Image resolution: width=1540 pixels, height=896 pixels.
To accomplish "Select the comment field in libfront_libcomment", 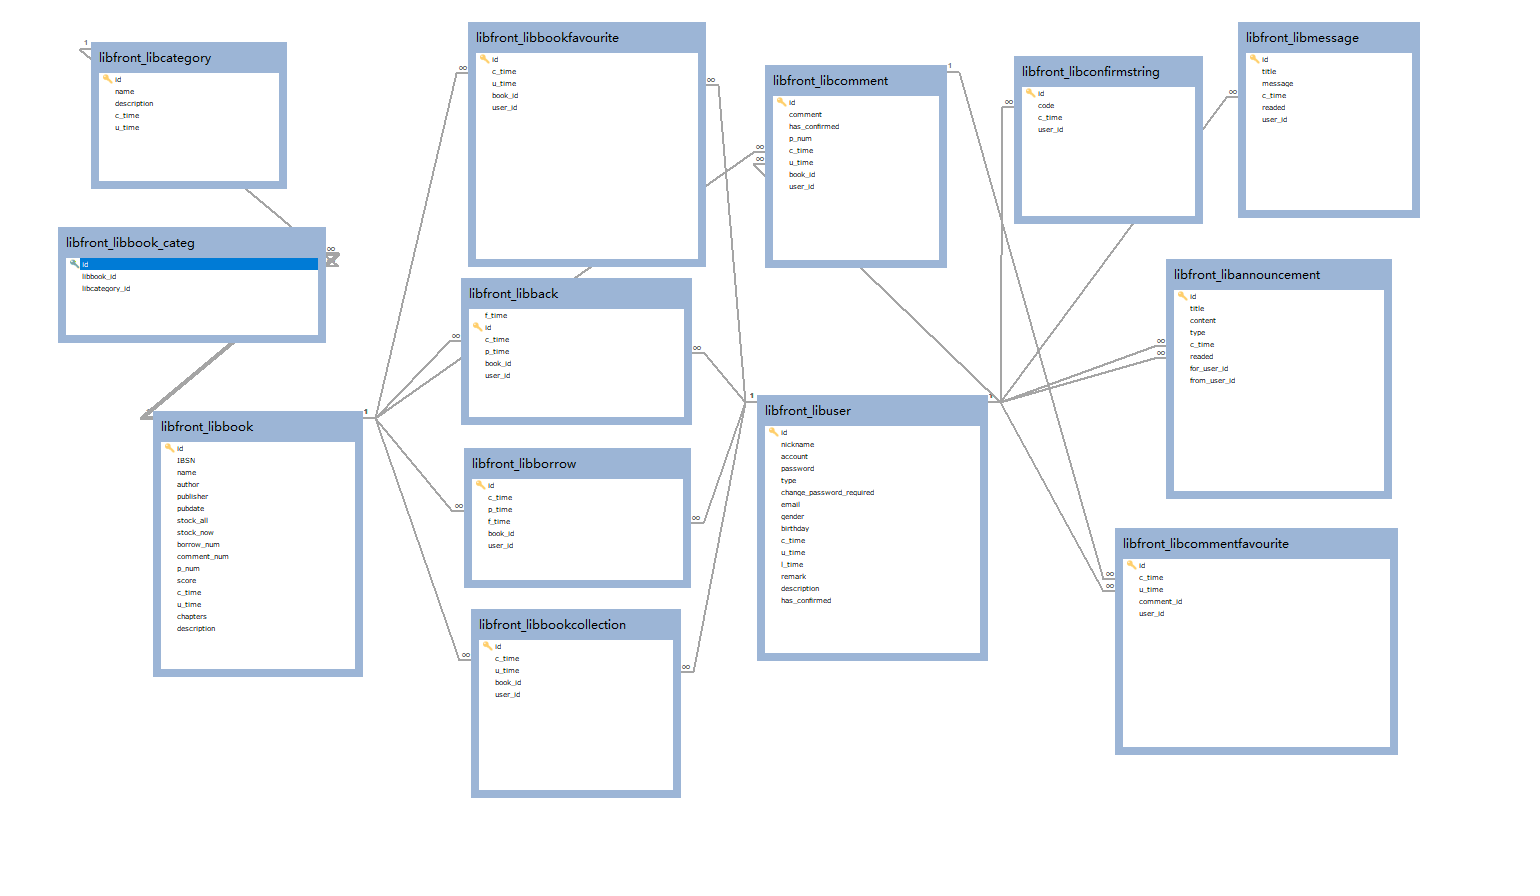I will [x=805, y=115].
